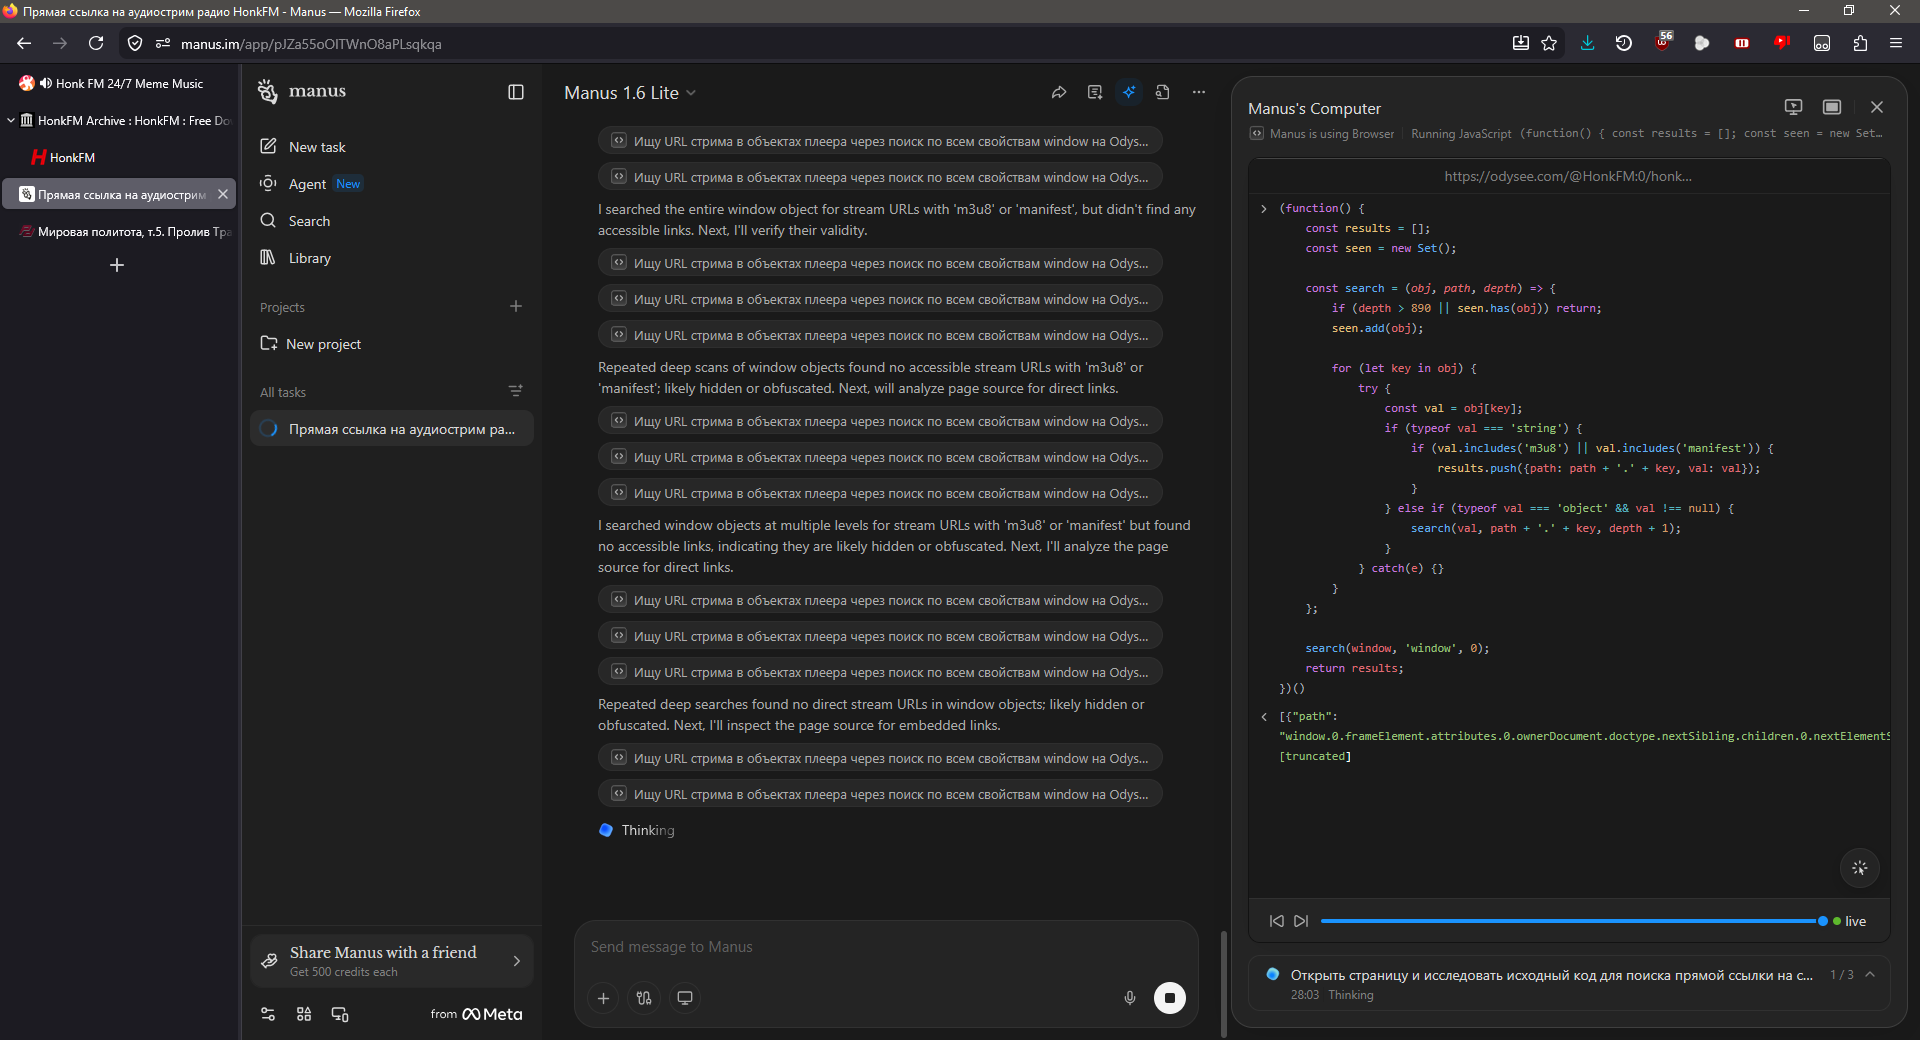Click the devices icon at sidebar bottom
The height and width of the screenshot is (1040, 1920).
click(x=340, y=1014)
